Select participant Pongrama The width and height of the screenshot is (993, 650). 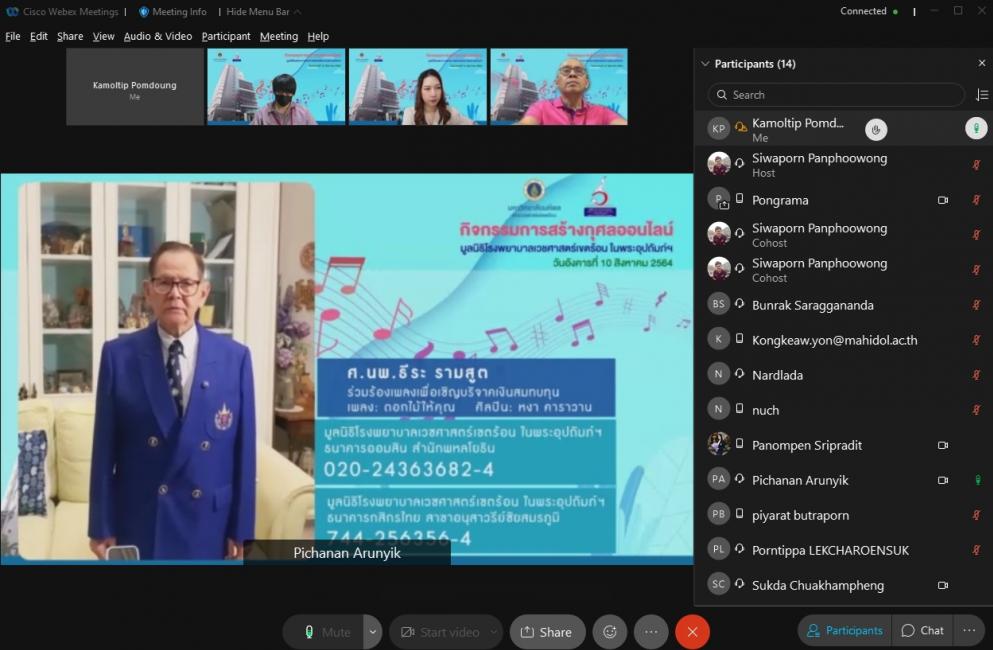844,200
